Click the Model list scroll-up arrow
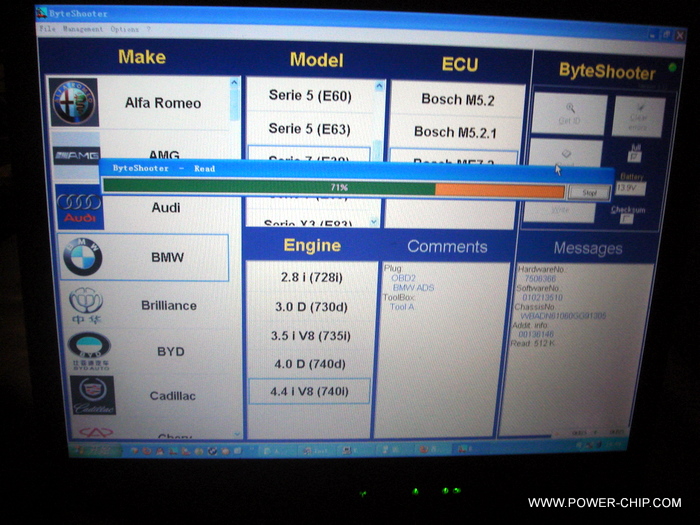Viewport: 700px width, 525px height. pyautogui.click(x=379, y=86)
